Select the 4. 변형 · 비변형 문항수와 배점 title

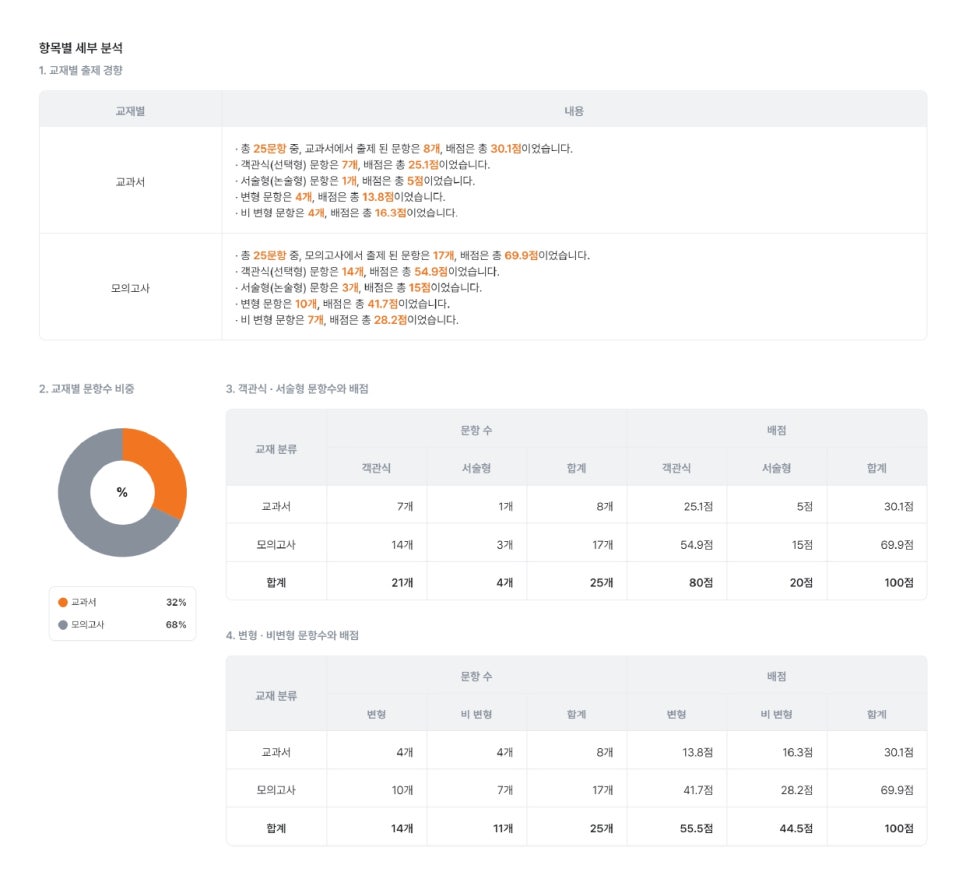(x=292, y=635)
